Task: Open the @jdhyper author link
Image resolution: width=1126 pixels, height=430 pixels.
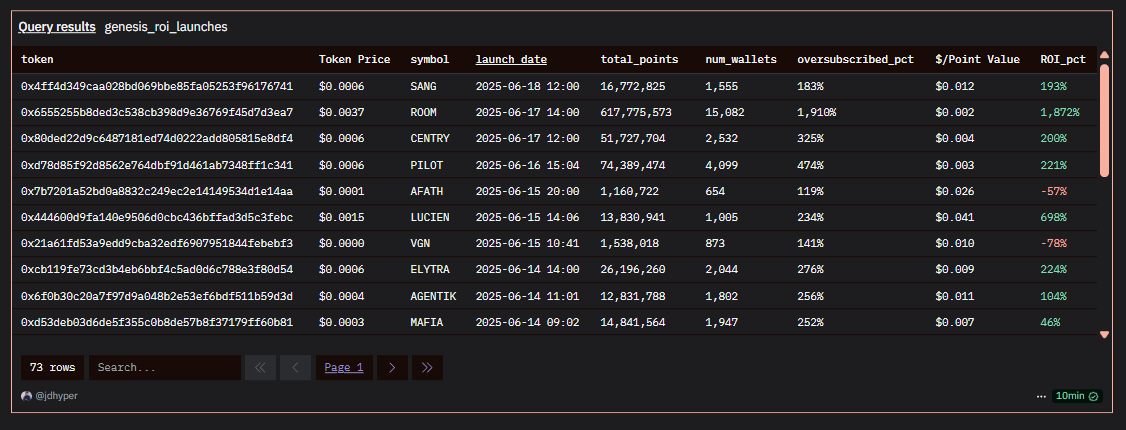Action: (57, 396)
